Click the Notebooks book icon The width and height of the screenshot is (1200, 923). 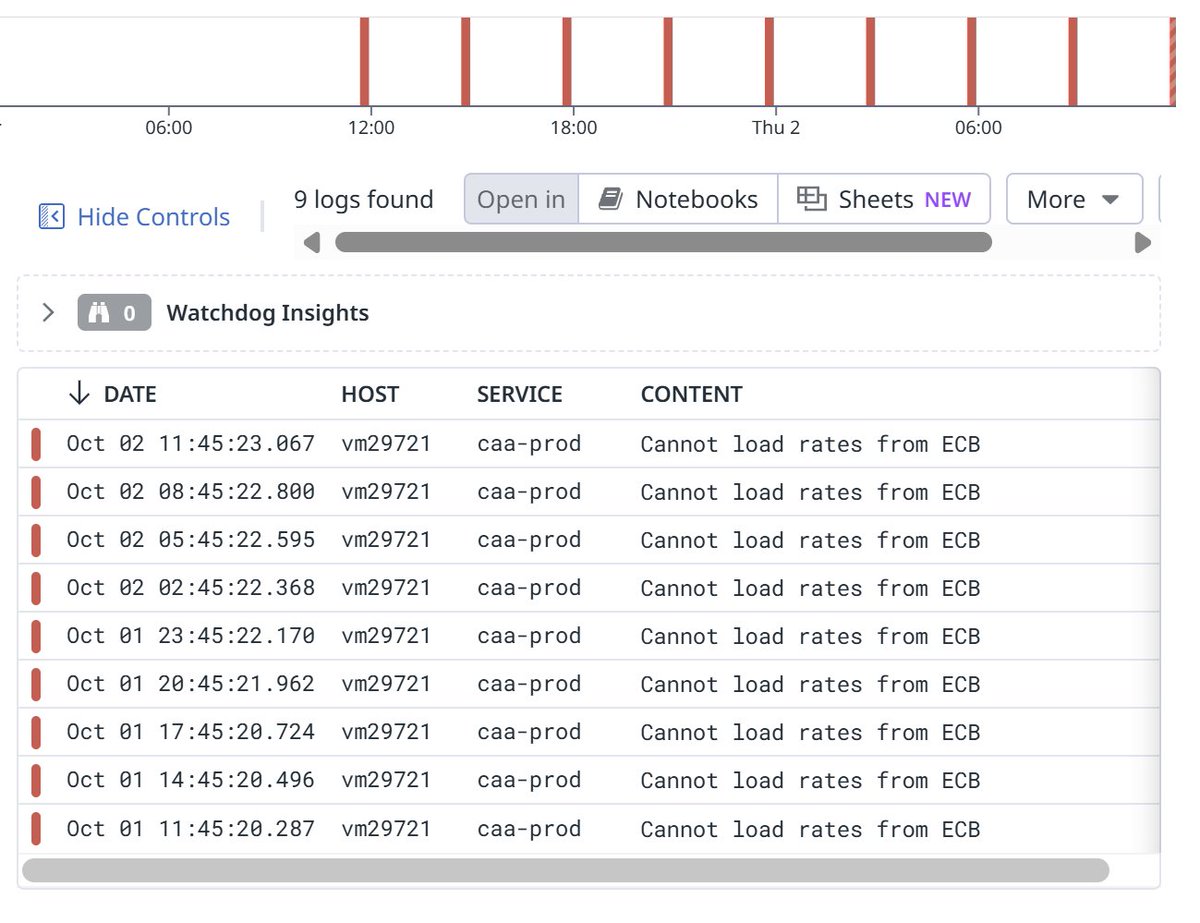610,199
